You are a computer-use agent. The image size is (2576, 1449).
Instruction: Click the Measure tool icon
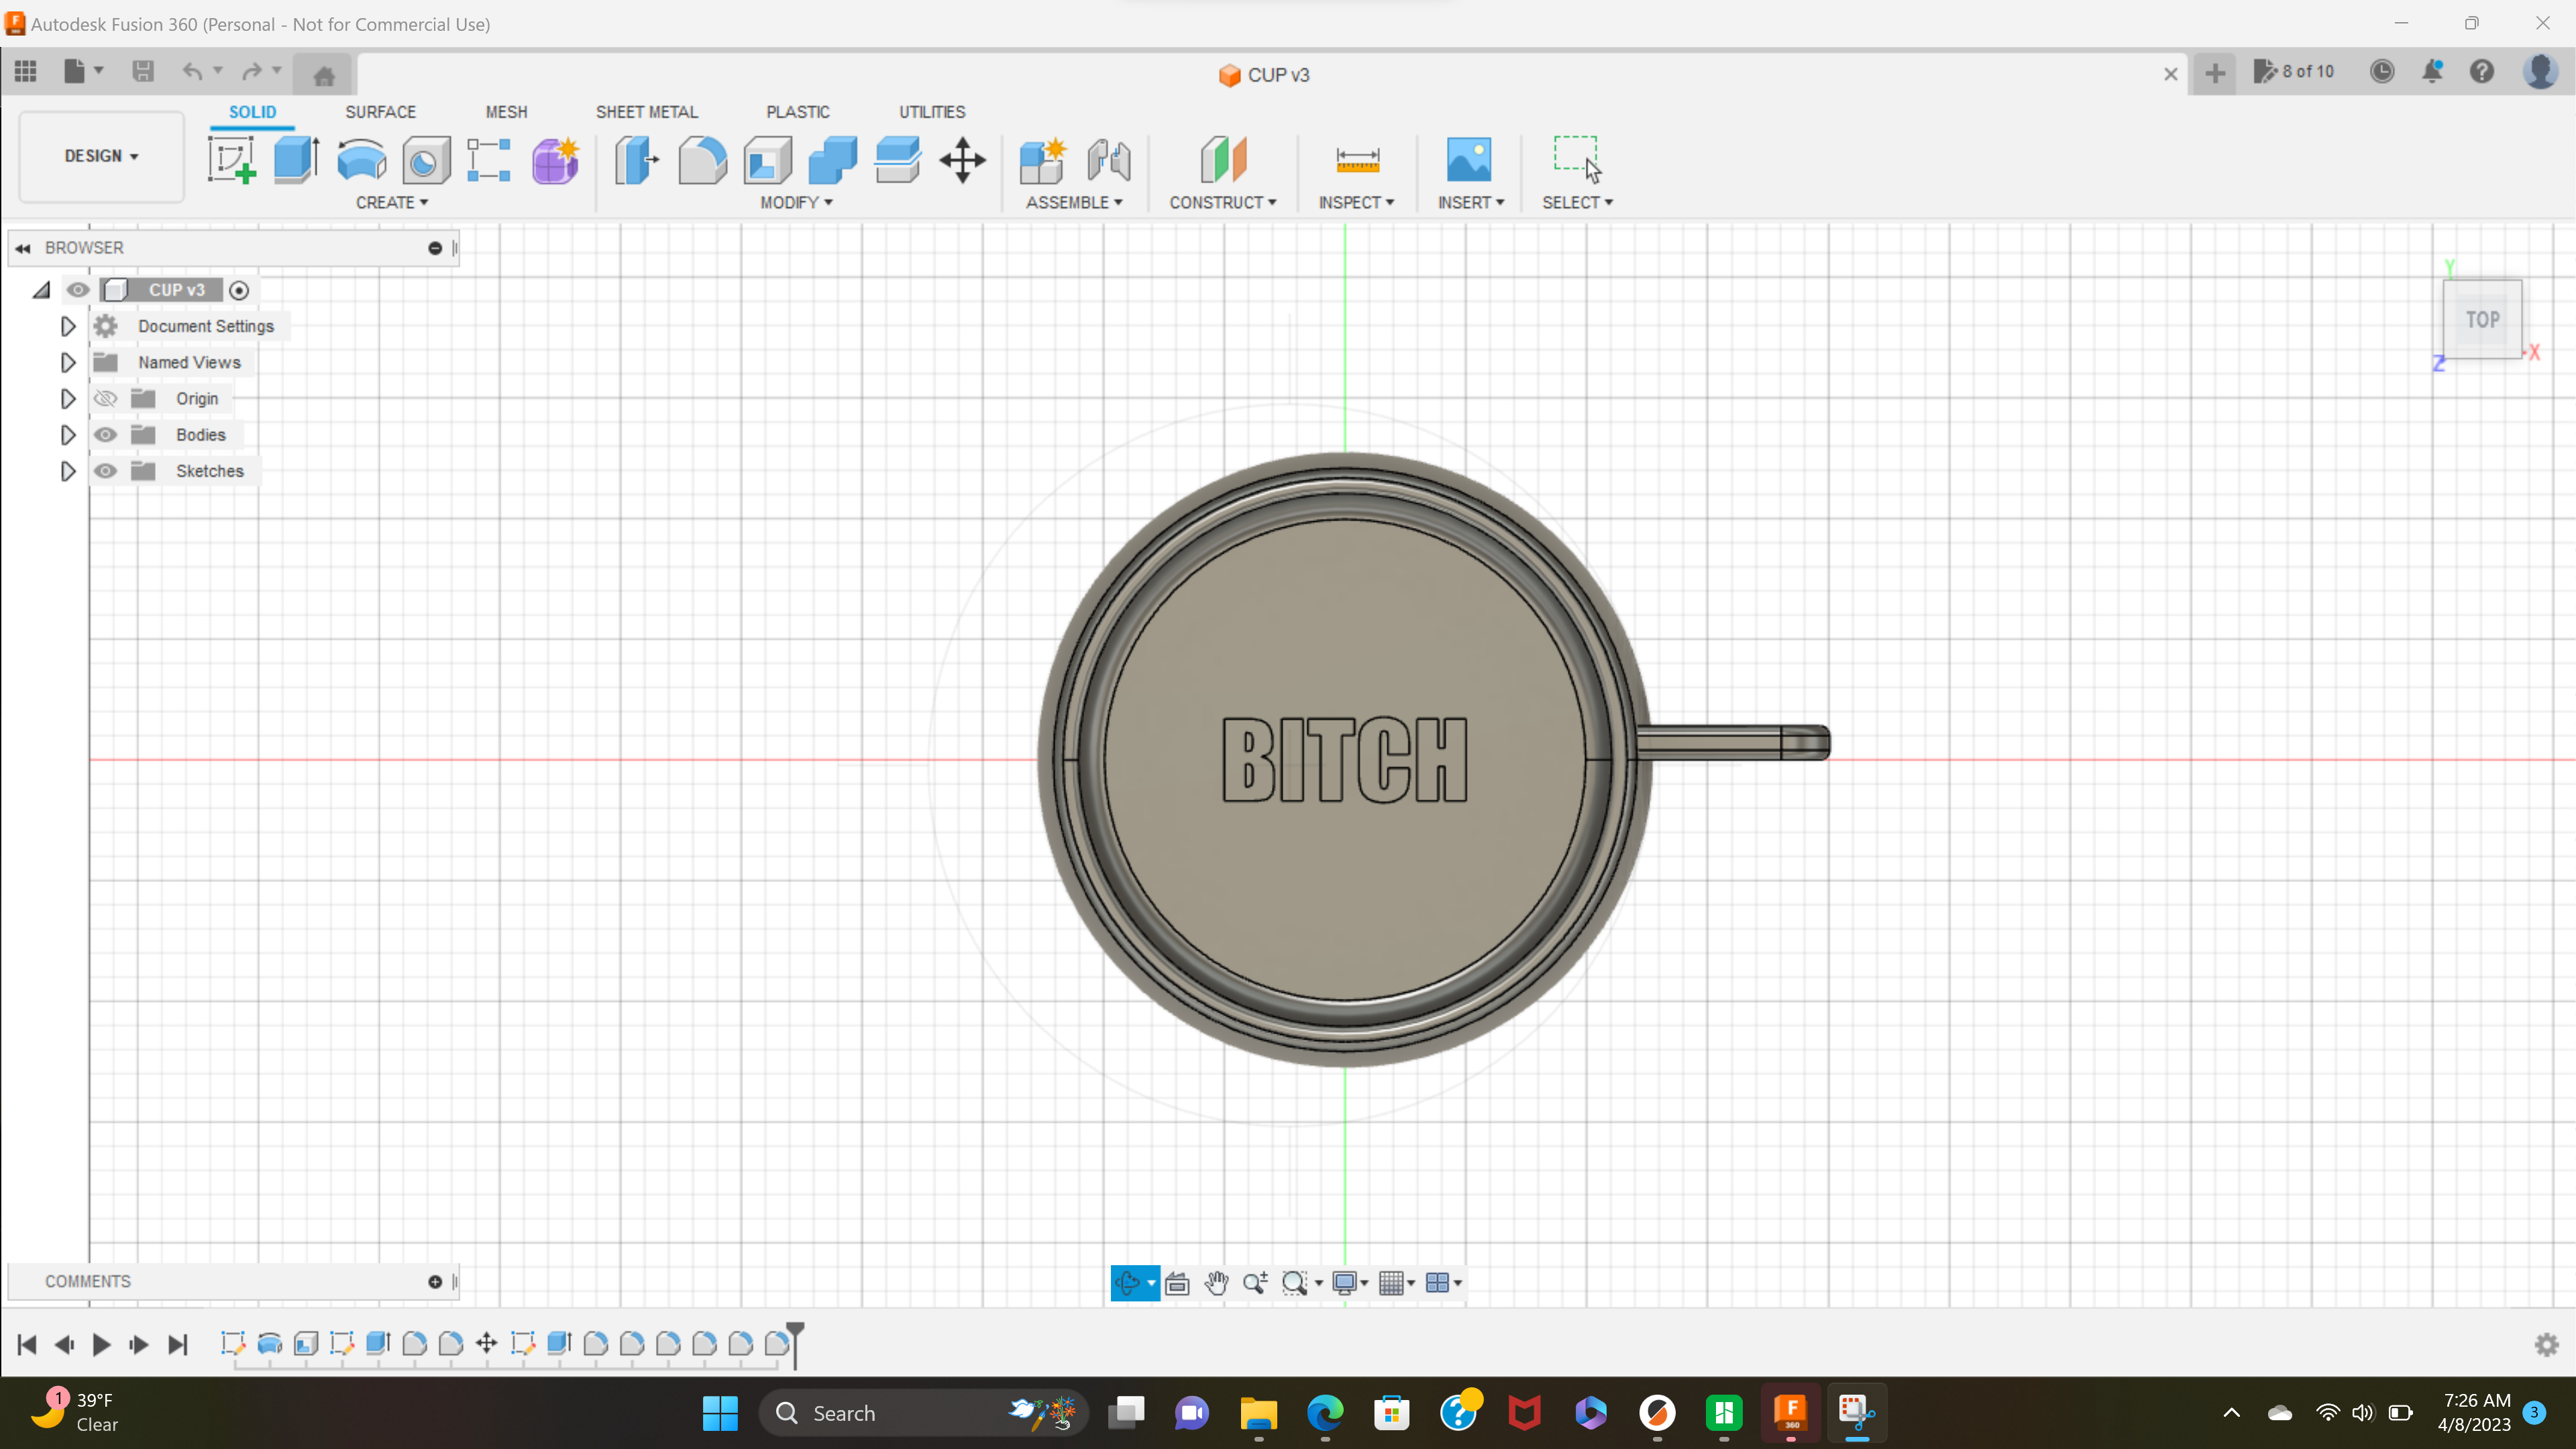pos(1357,160)
